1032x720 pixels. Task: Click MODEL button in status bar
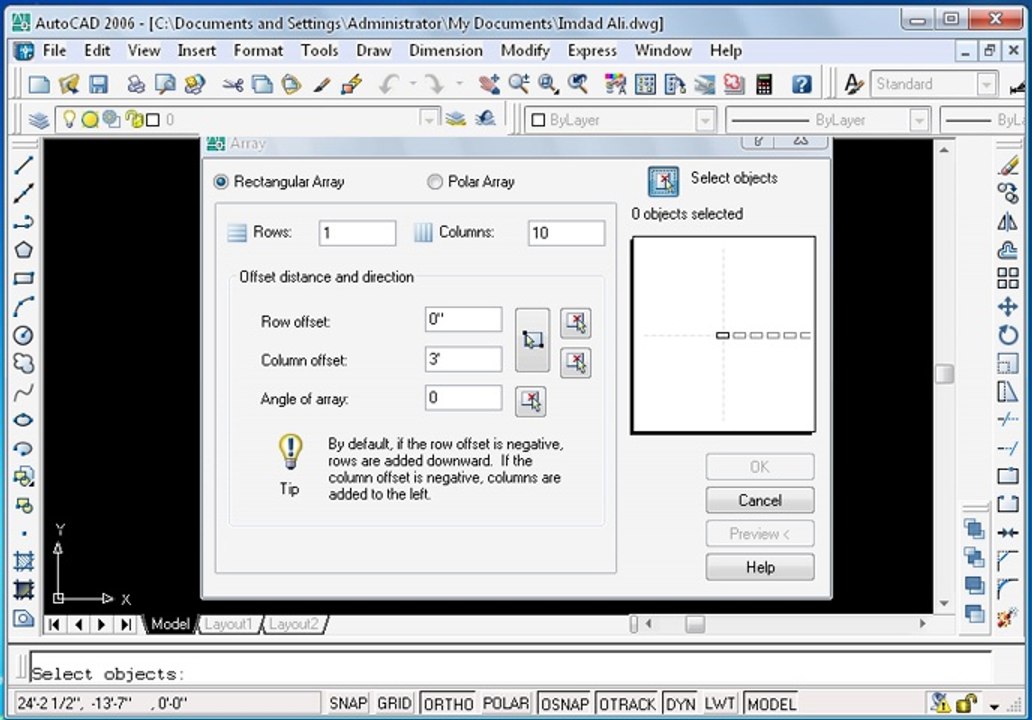pos(771,704)
